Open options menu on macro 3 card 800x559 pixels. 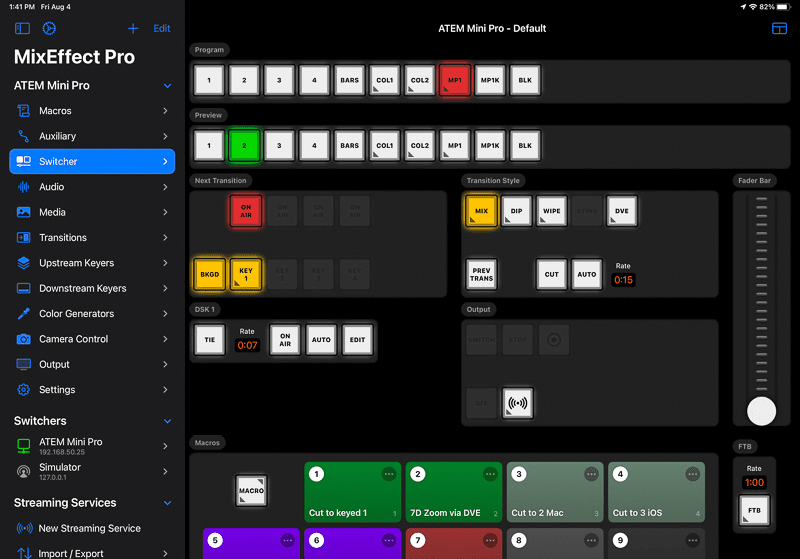[x=591, y=474]
